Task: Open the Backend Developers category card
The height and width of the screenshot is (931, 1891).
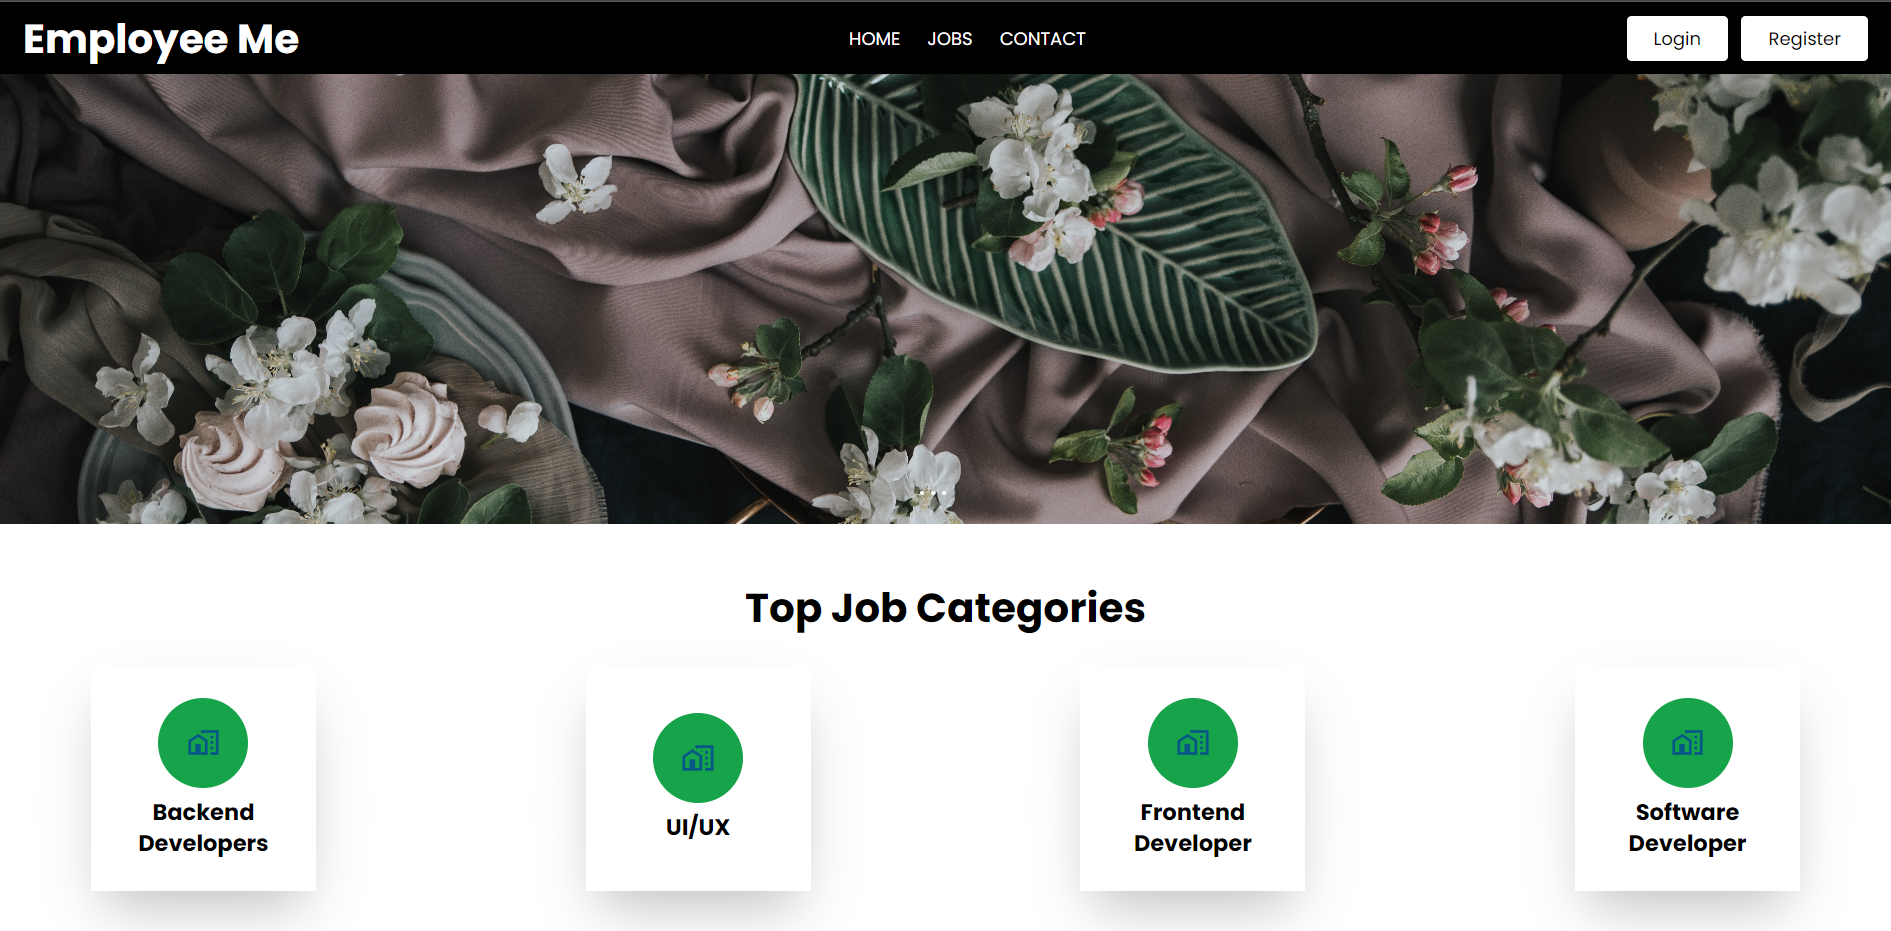Action: click(203, 778)
